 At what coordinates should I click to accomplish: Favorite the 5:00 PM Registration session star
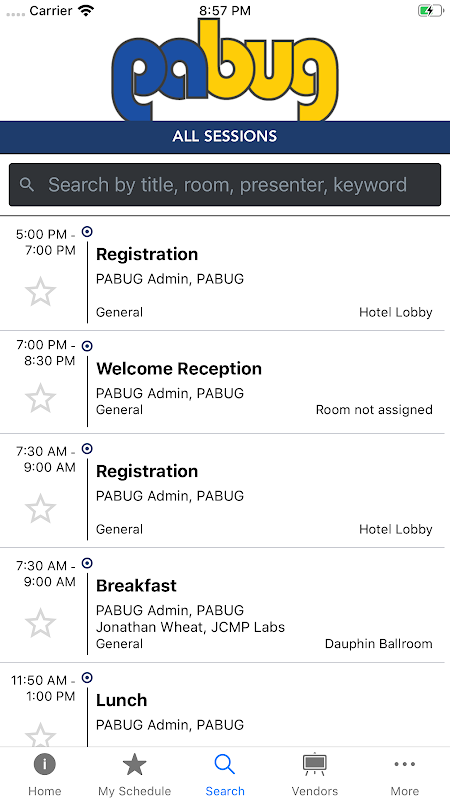click(40, 292)
